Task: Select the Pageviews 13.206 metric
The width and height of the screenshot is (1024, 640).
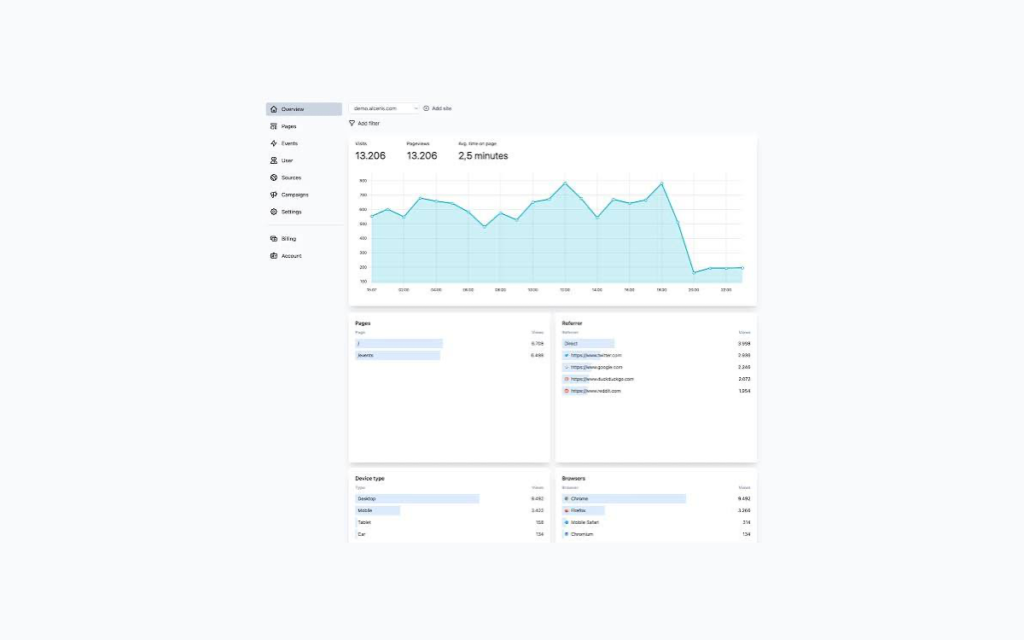Action: (422, 152)
